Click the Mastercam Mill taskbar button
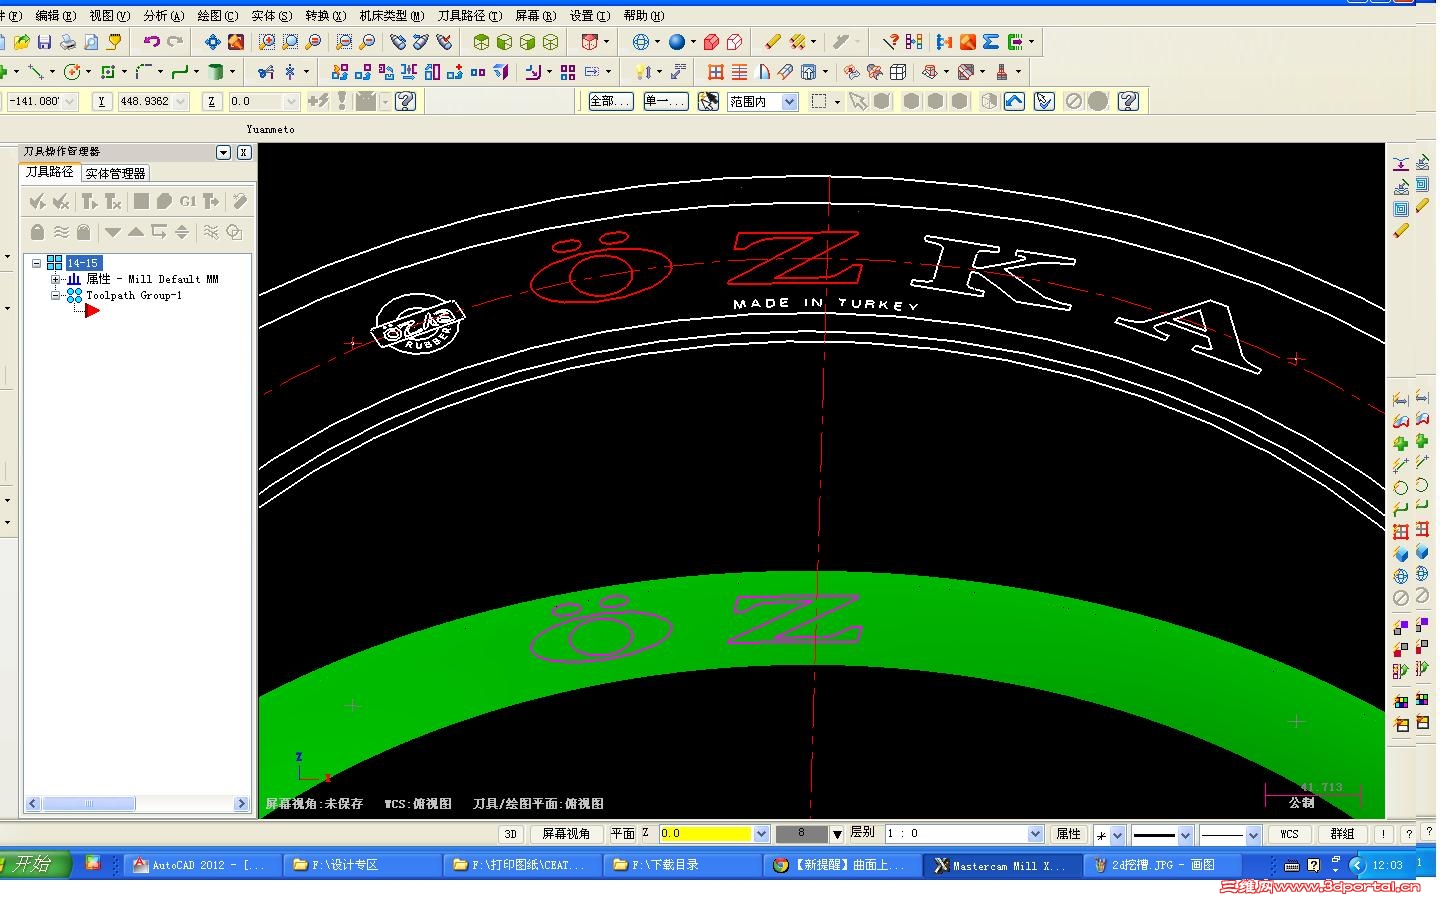 click(1002, 865)
